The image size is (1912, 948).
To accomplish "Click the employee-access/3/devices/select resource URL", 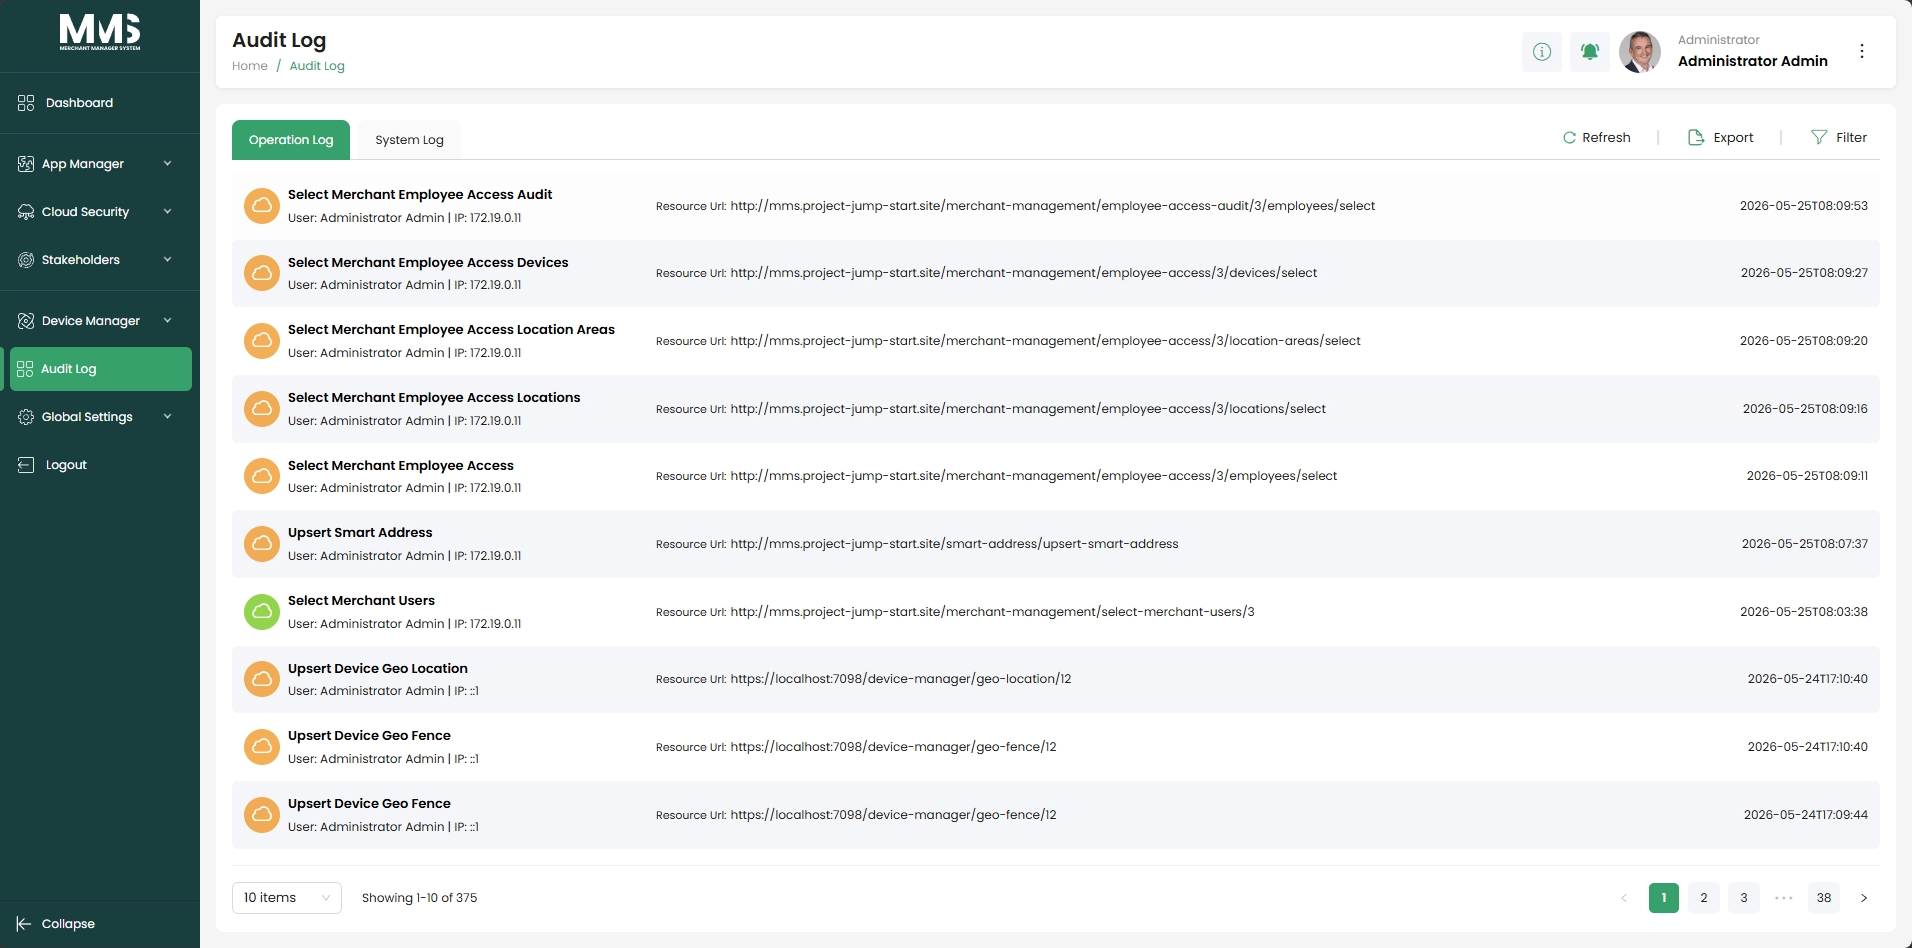I will [x=1024, y=273].
